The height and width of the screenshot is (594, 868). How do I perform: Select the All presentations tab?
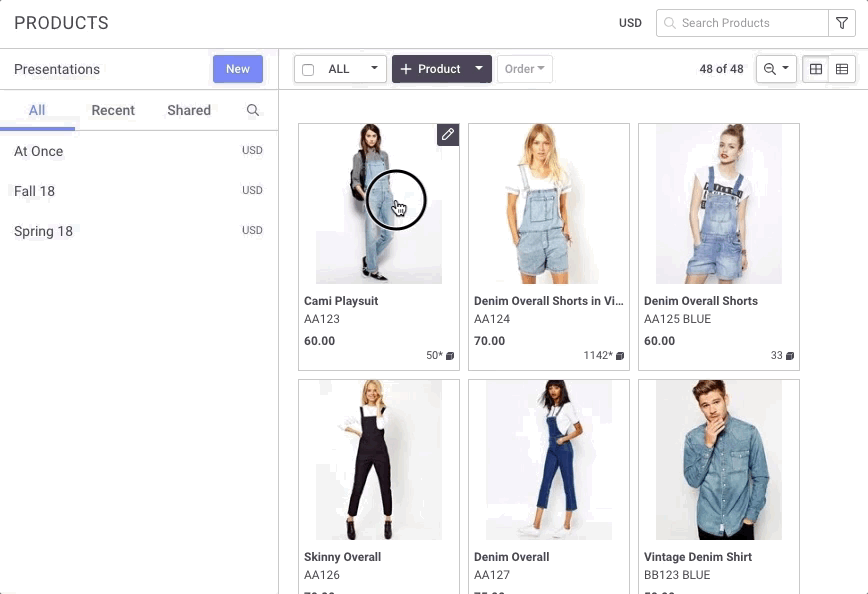click(x=37, y=110)
